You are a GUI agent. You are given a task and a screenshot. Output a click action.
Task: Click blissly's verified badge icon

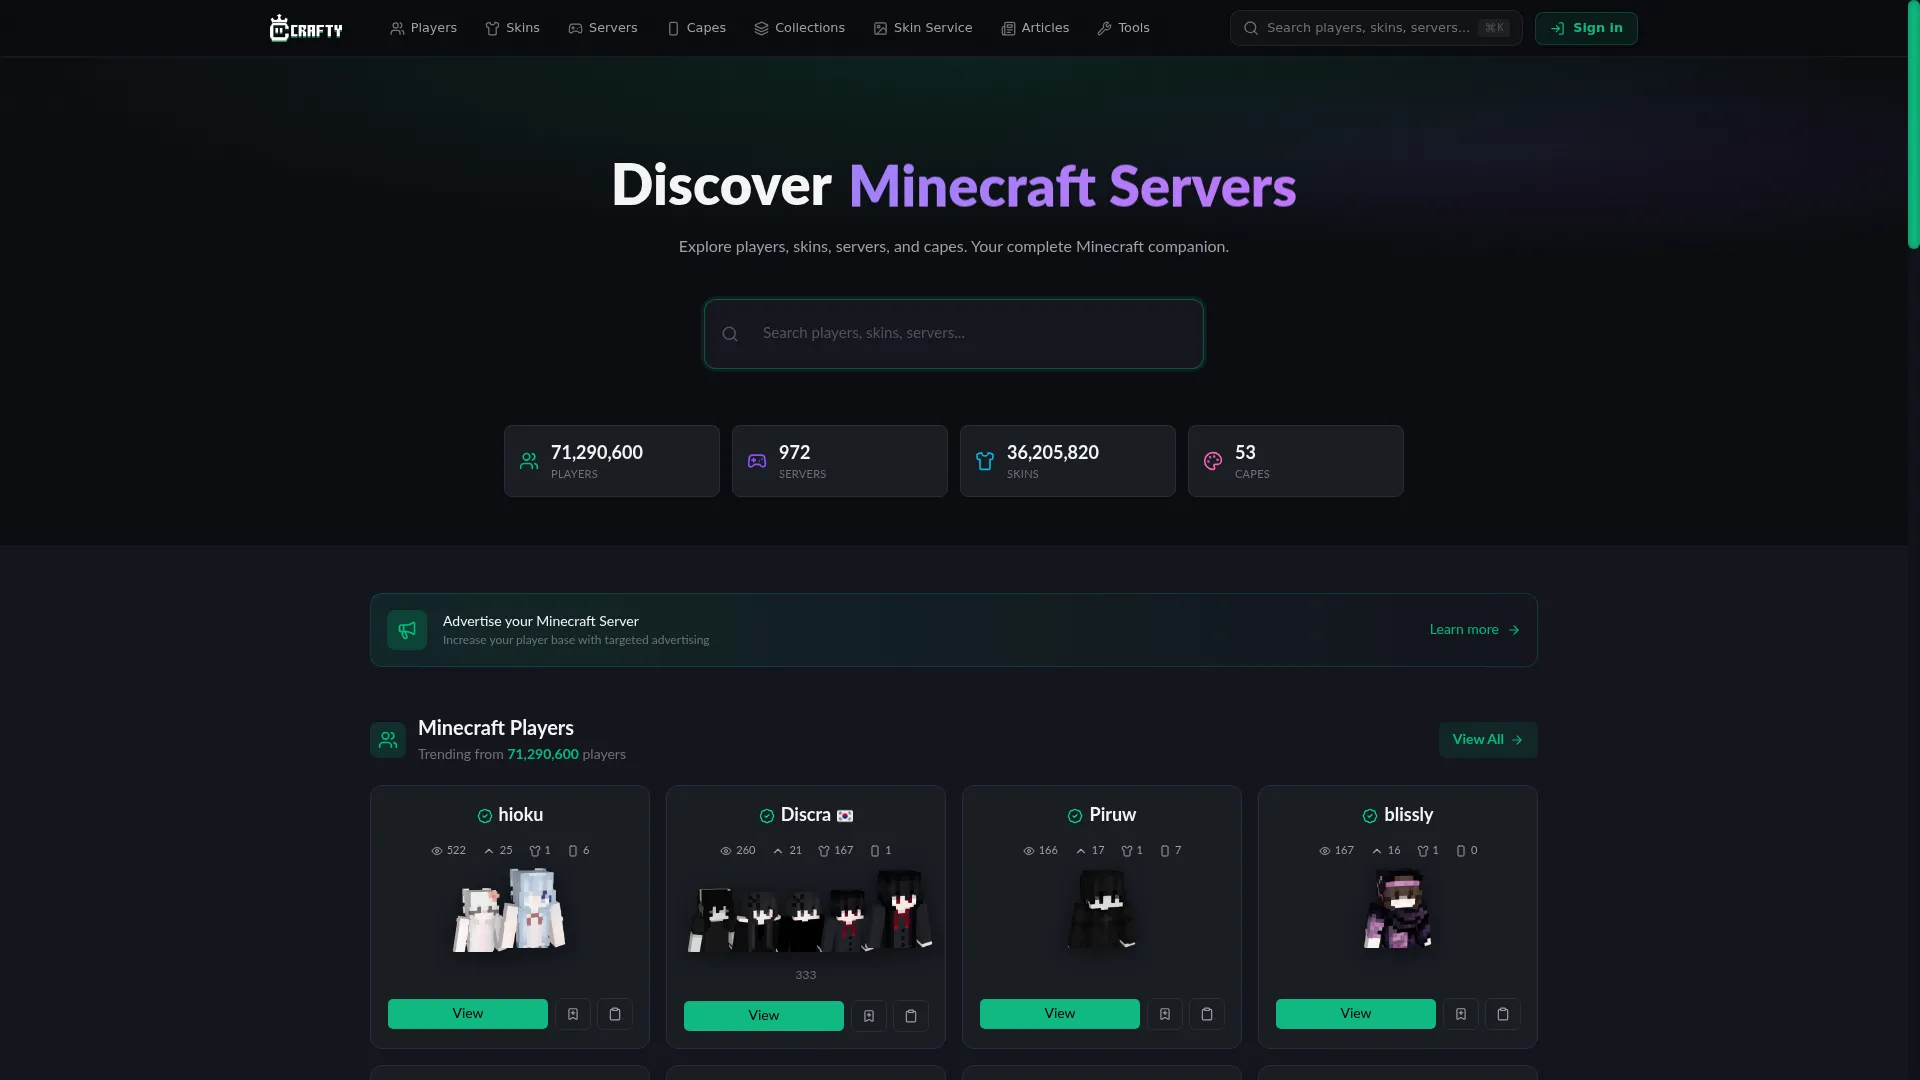coord(1370,816)
